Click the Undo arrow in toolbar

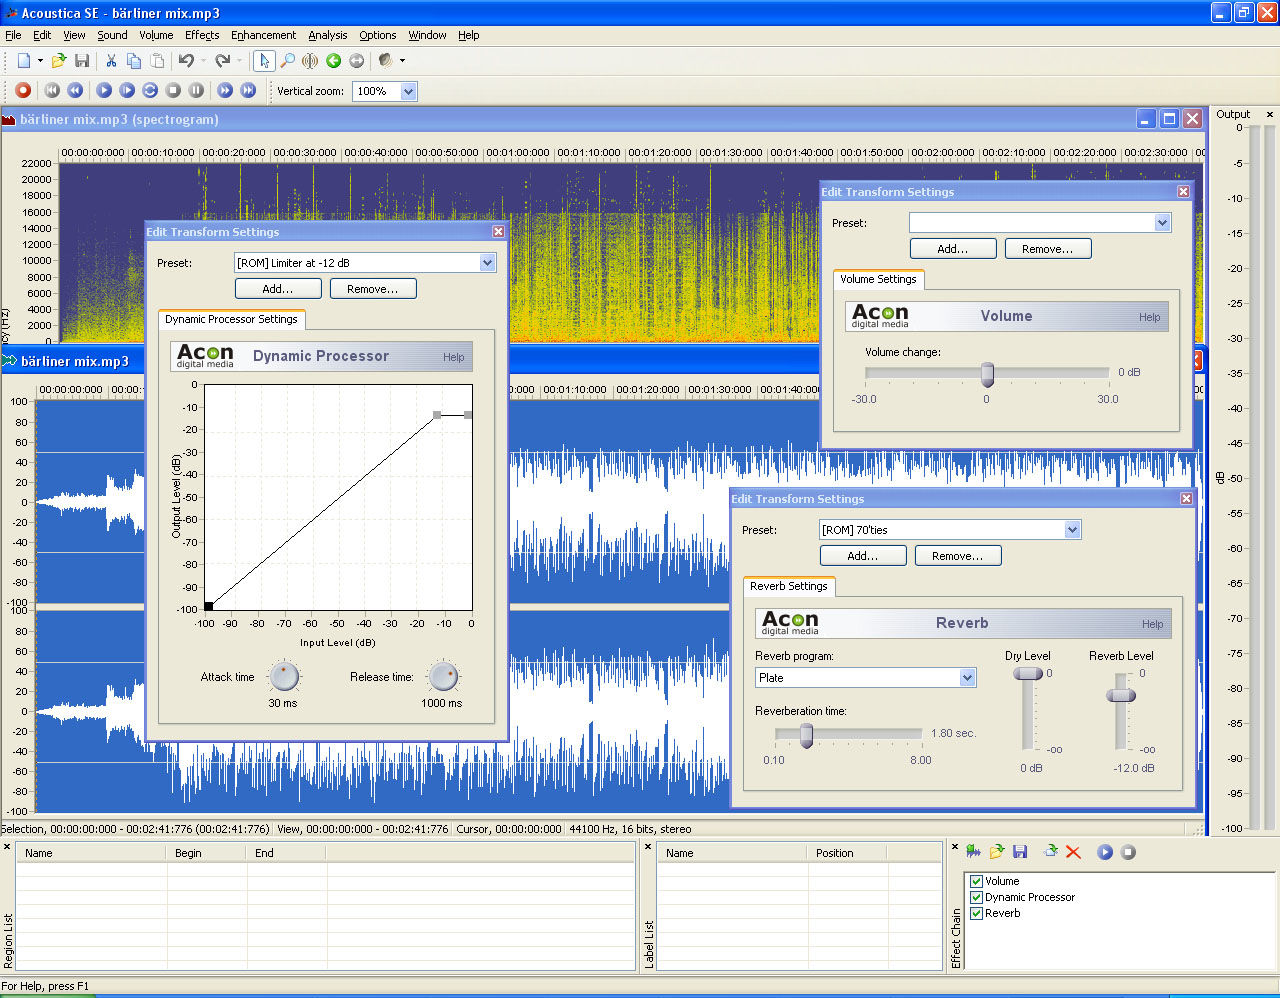click(186, 61)
